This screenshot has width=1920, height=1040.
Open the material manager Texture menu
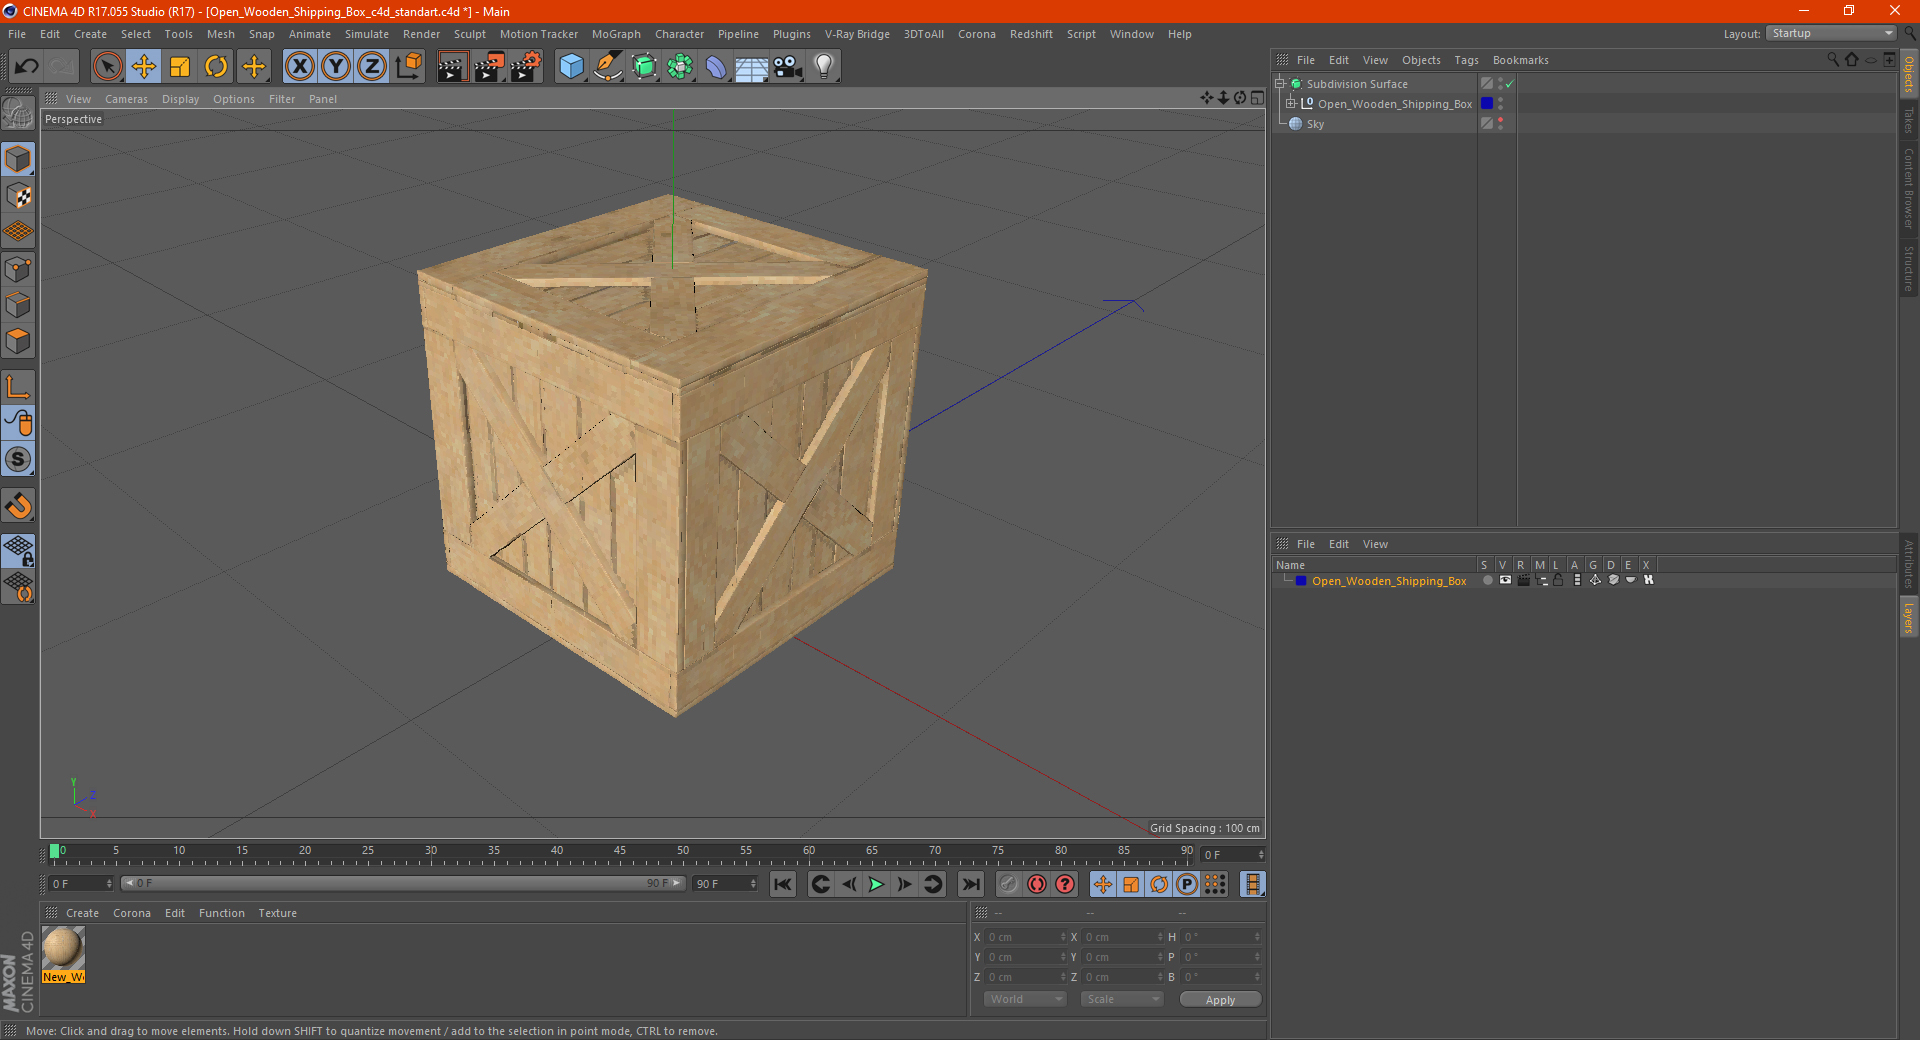click(x=277, y=913)
